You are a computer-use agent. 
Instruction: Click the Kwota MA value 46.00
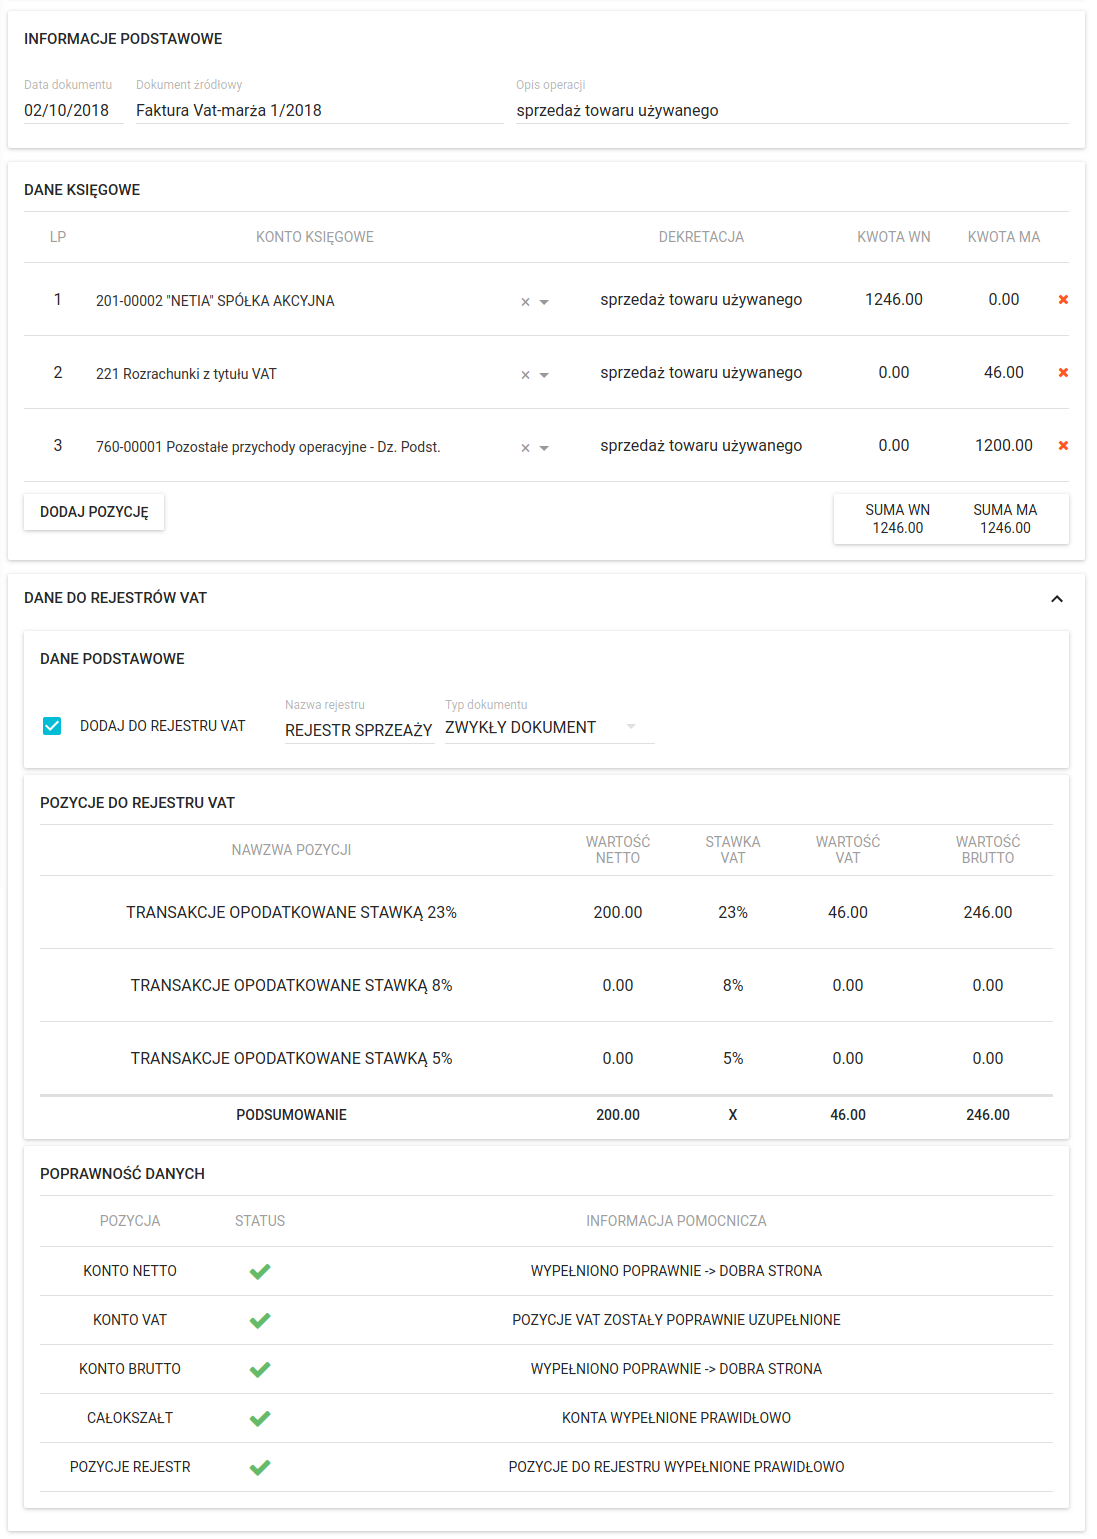tap(1004, 373)
